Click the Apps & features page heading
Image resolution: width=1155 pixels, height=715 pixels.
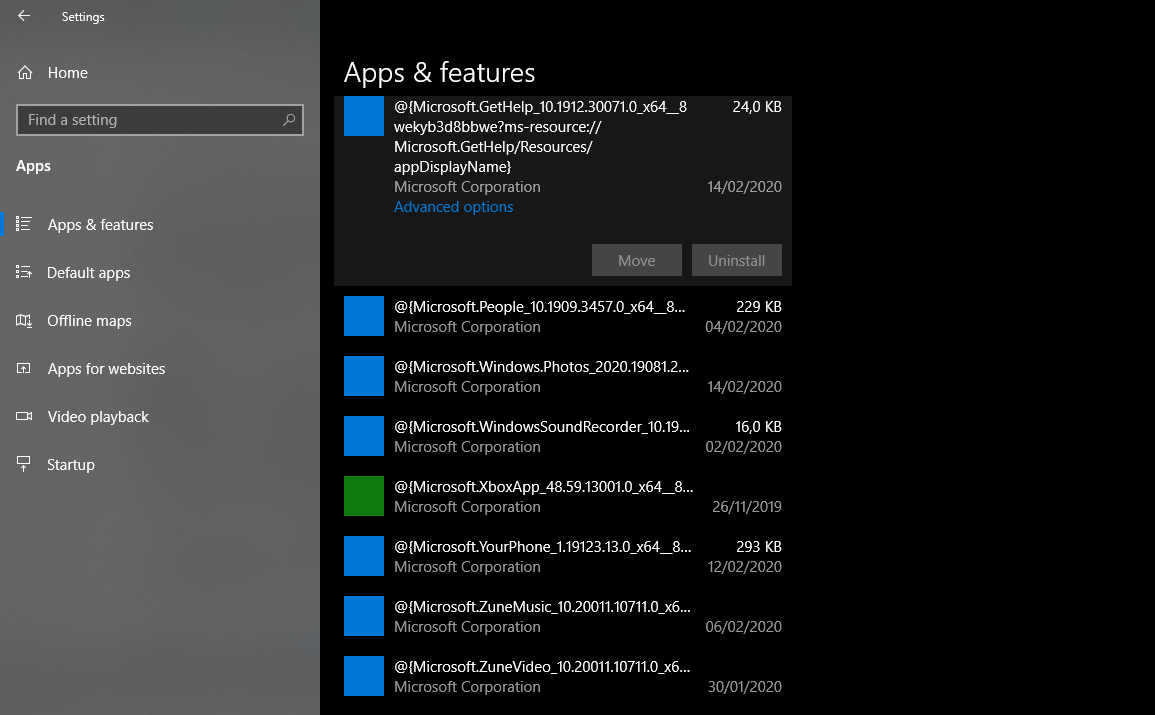439,73
